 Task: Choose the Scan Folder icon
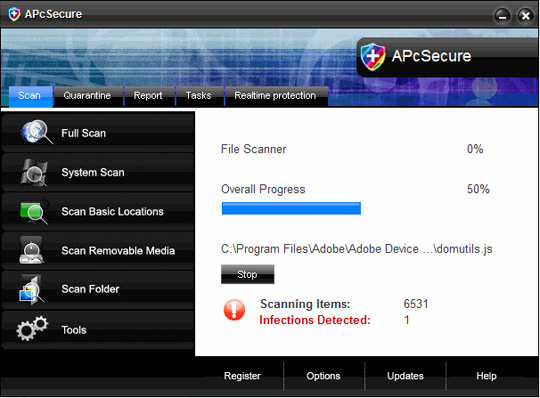[31, 289]
